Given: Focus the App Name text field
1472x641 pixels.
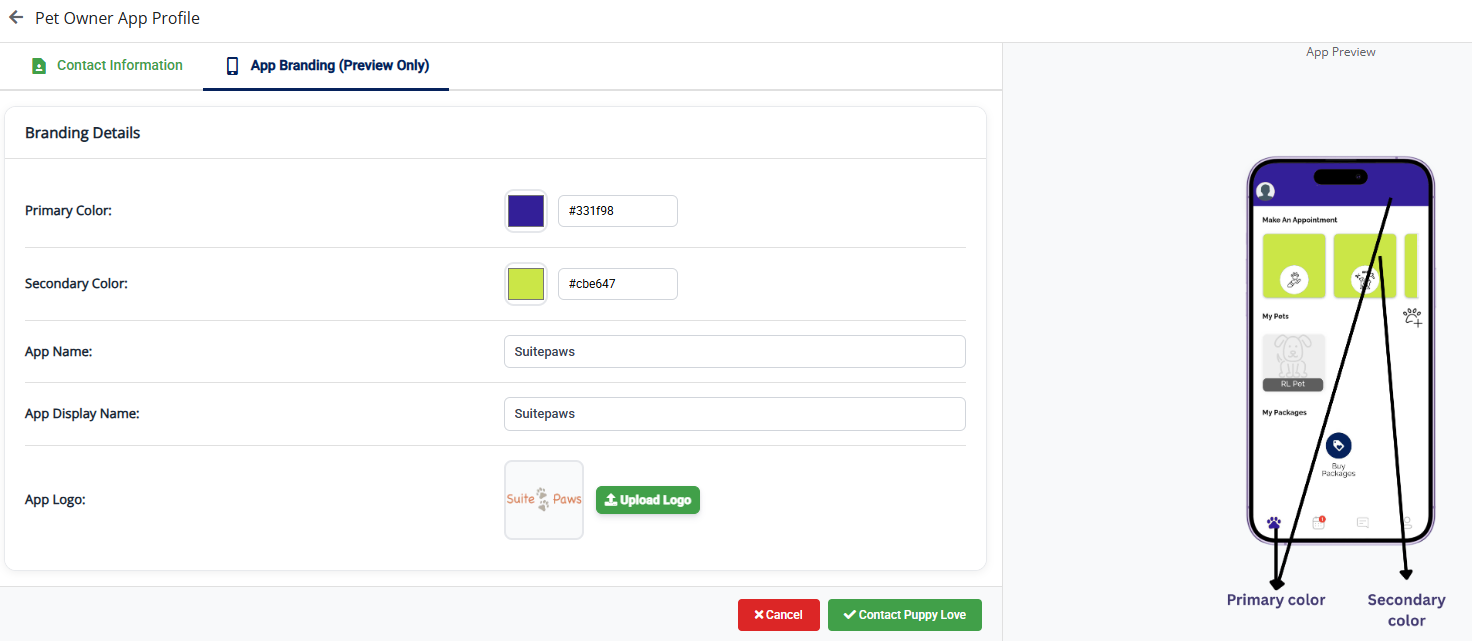Looking at the screenshot, I should (x=734, y=352).
